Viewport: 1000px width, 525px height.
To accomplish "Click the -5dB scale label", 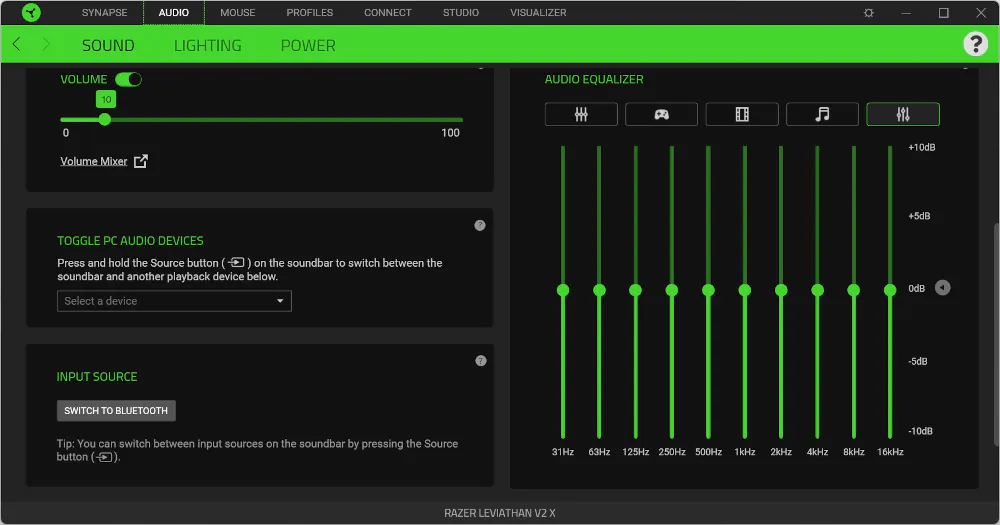I will [x=918, y=362].
